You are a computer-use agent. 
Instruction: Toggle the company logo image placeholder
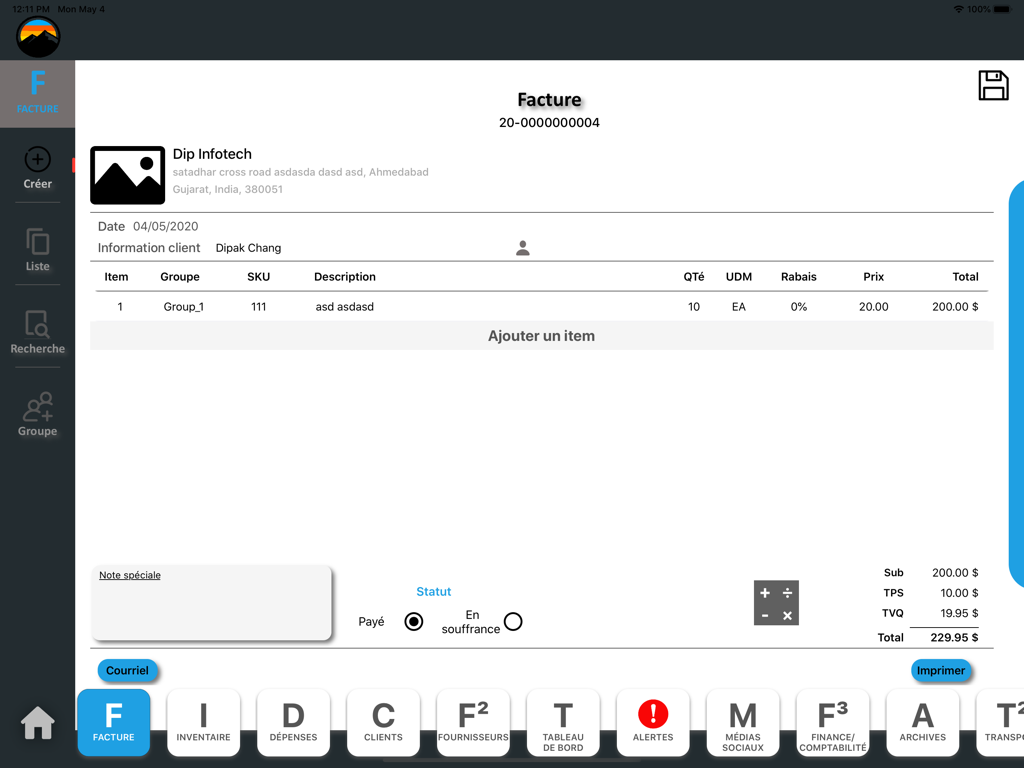coord(127,175)
